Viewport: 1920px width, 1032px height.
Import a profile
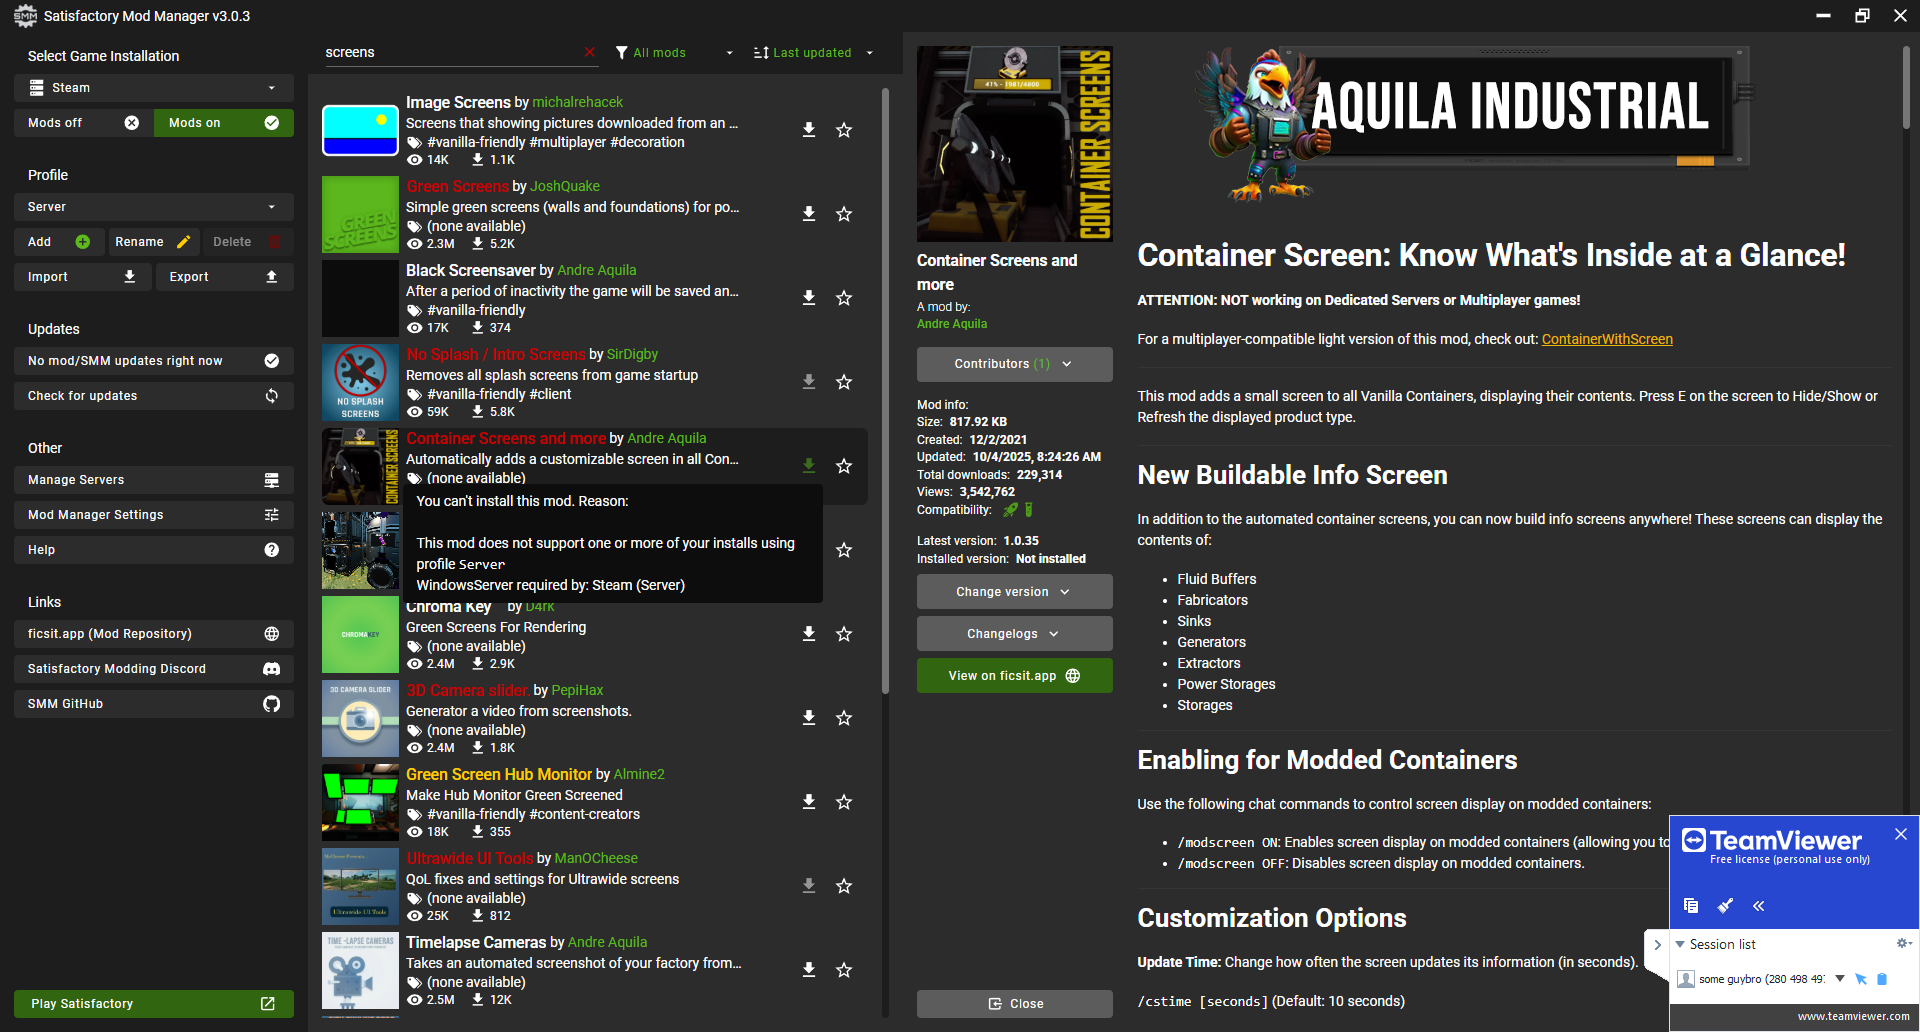click(83, 277)
